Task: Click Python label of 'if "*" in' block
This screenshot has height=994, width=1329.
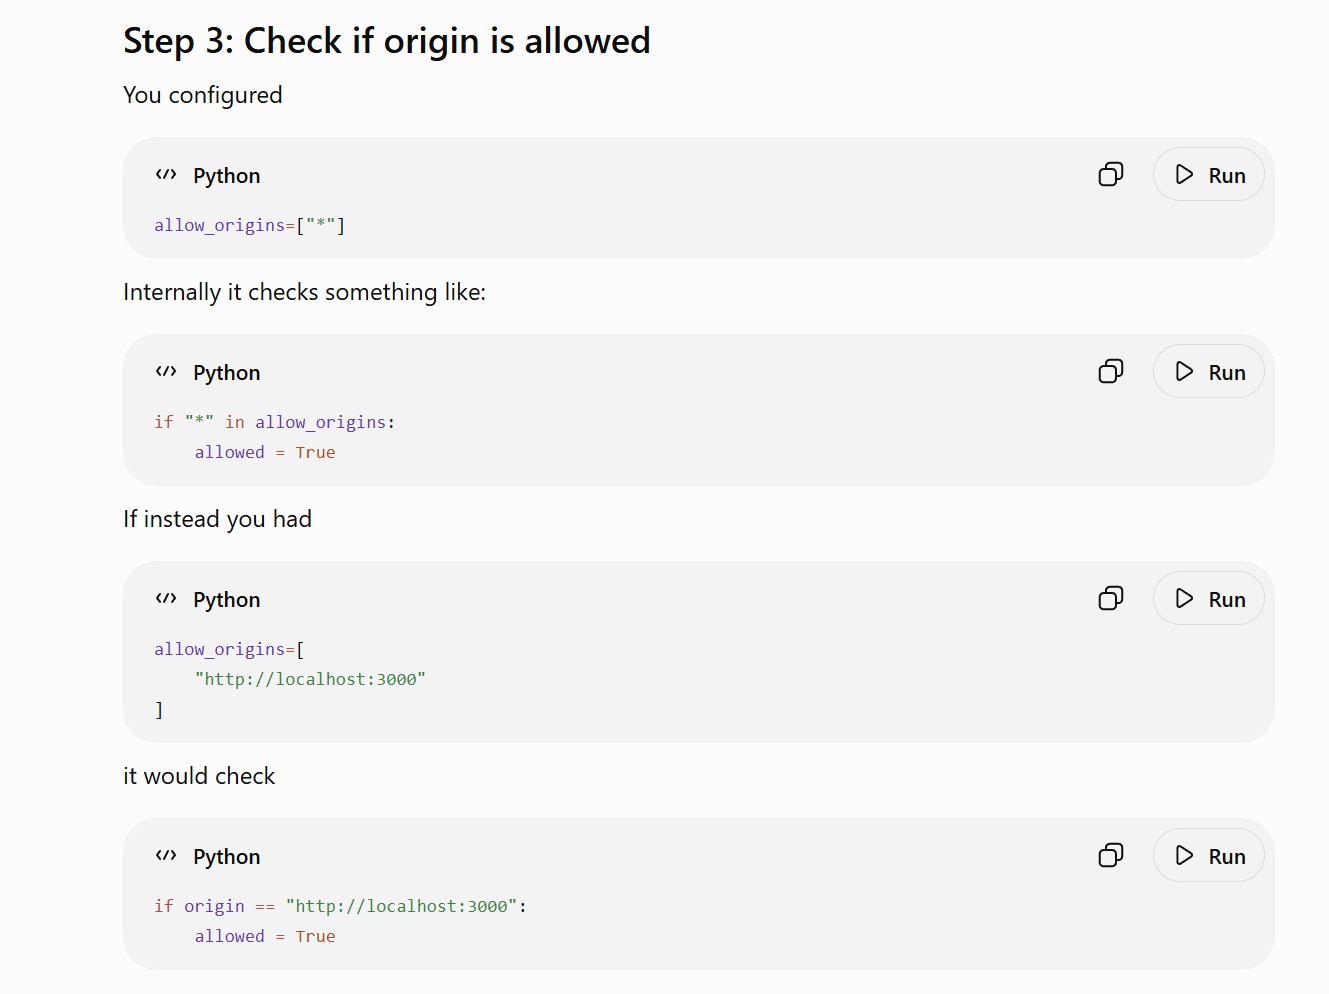Action: tap(227, 373)
